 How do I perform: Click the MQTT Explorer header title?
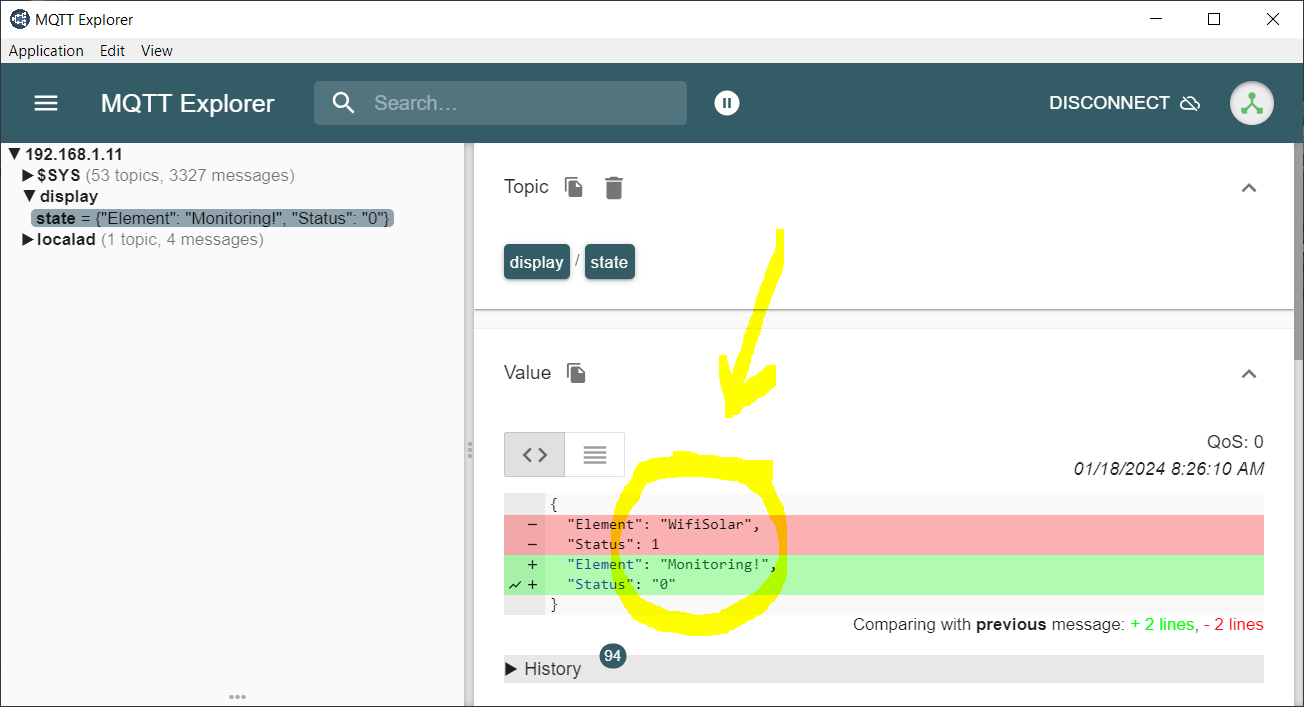click(187, 103)
